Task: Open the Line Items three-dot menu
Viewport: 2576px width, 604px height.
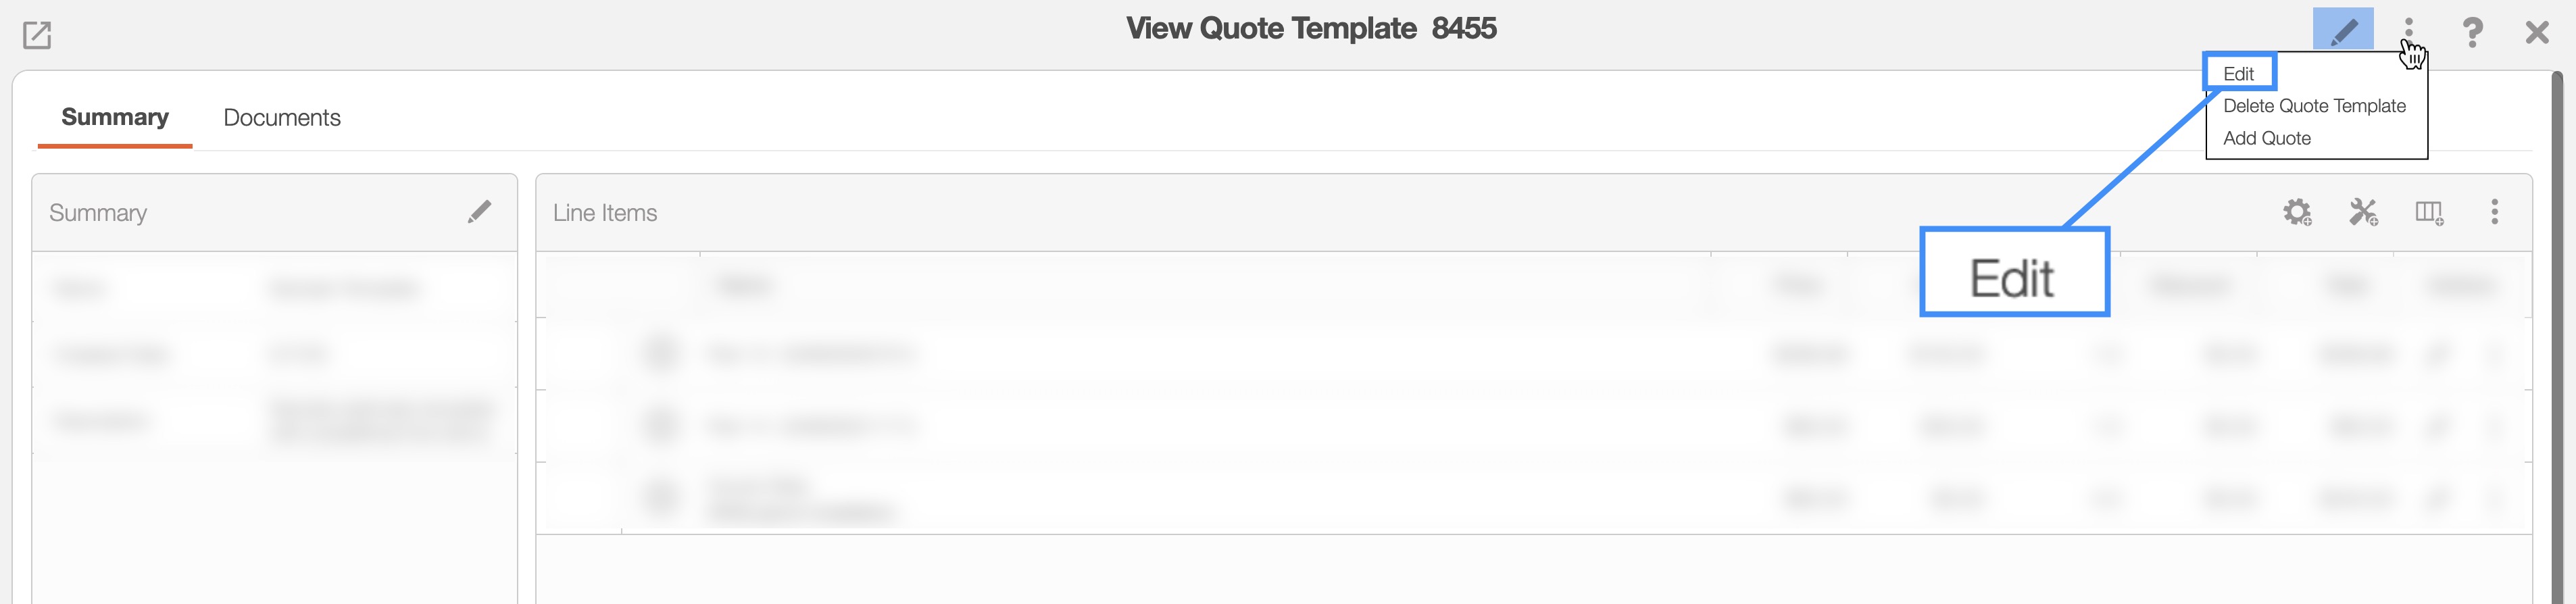Action: pos(2494,212)
